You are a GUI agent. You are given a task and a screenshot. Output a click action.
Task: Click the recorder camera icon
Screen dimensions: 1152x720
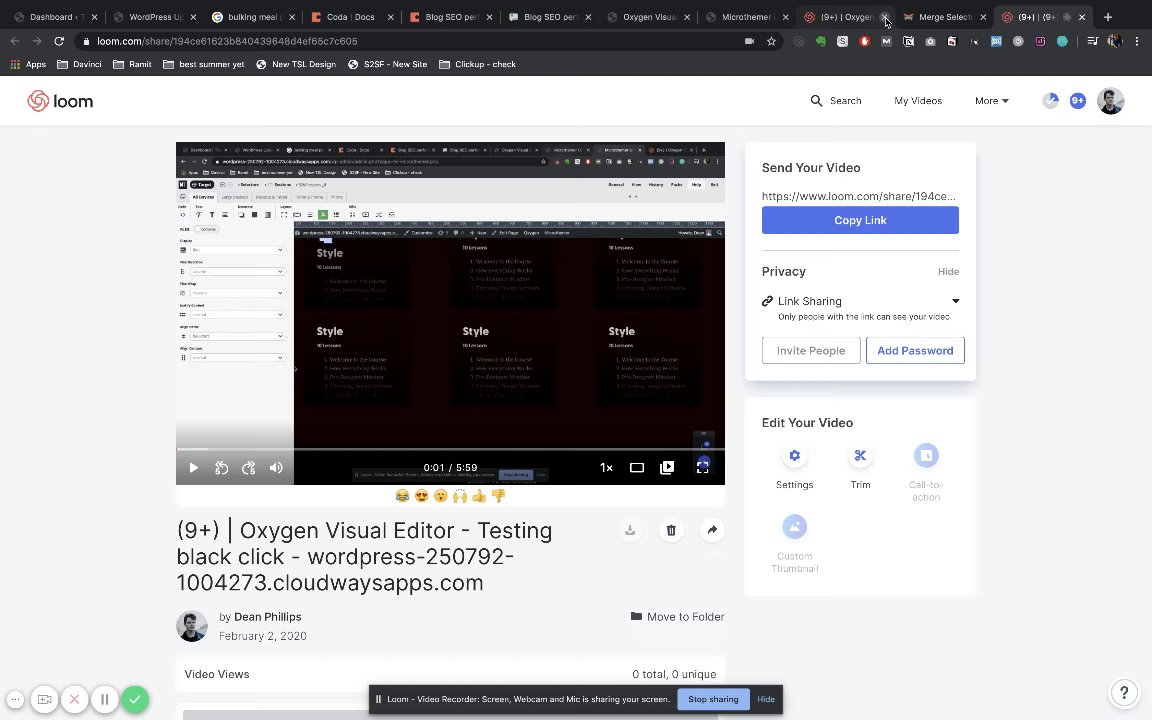pos(44,699)
